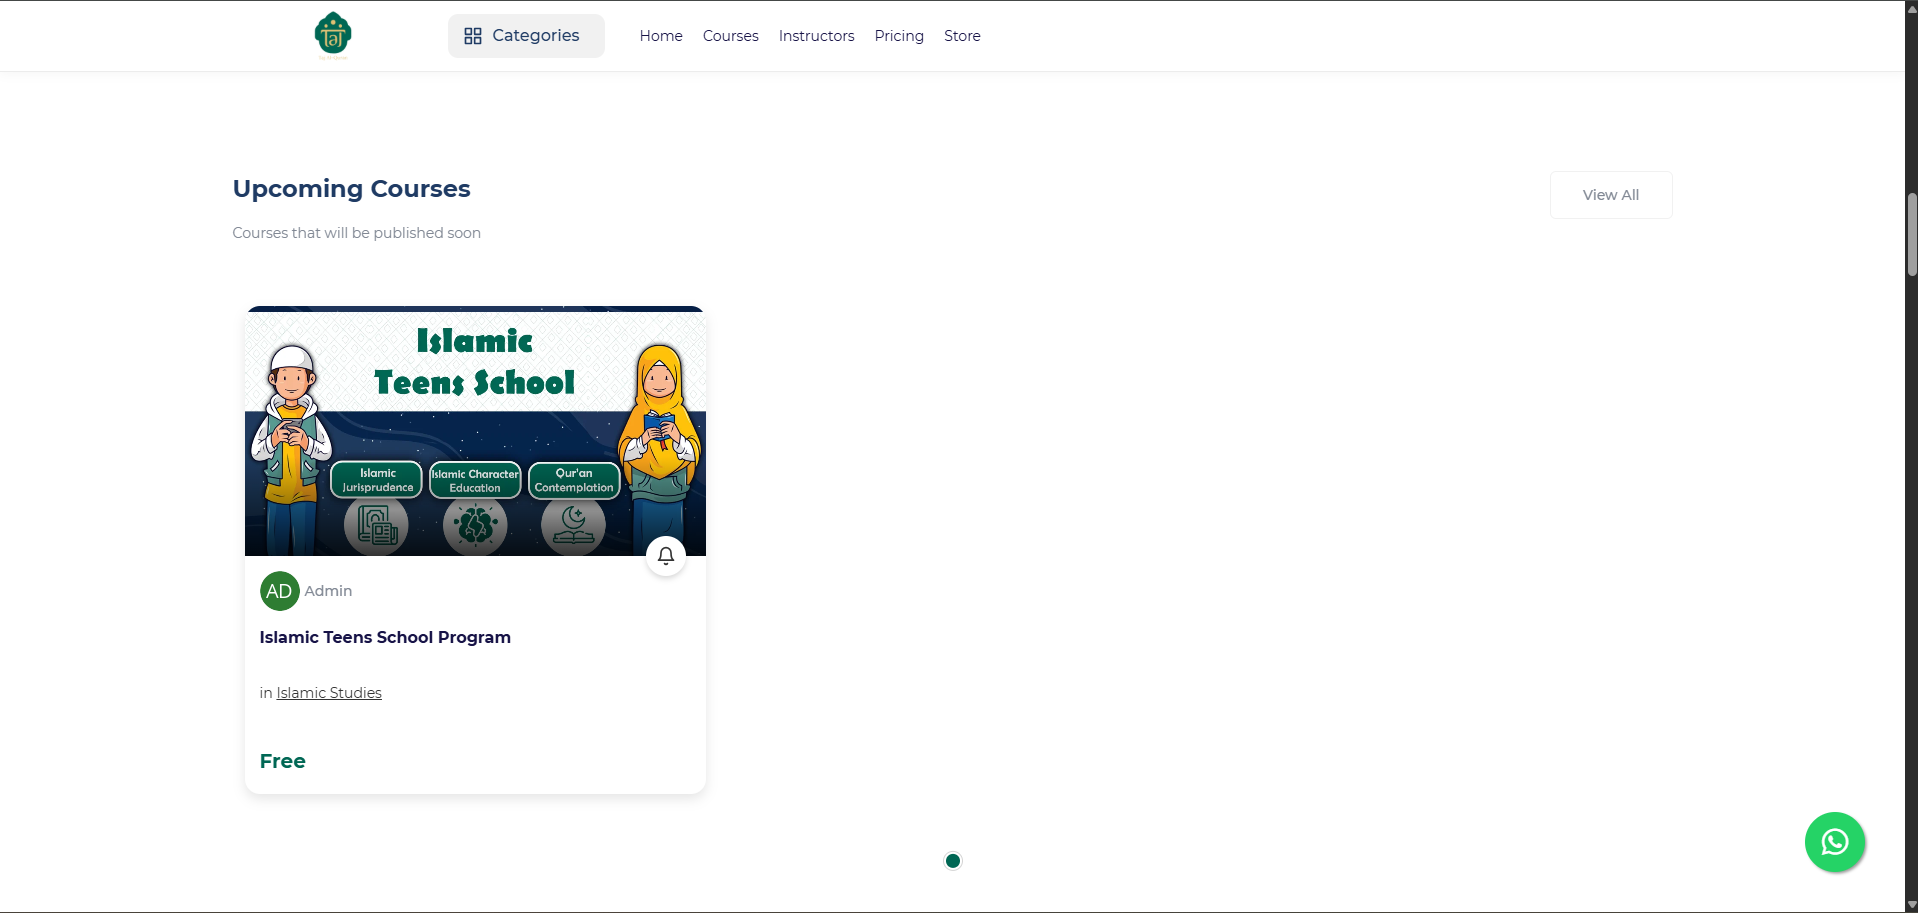This screenshot has width=1918, height=913.
Task: Open the Pricing page link
Action: [x=897, y=35]
